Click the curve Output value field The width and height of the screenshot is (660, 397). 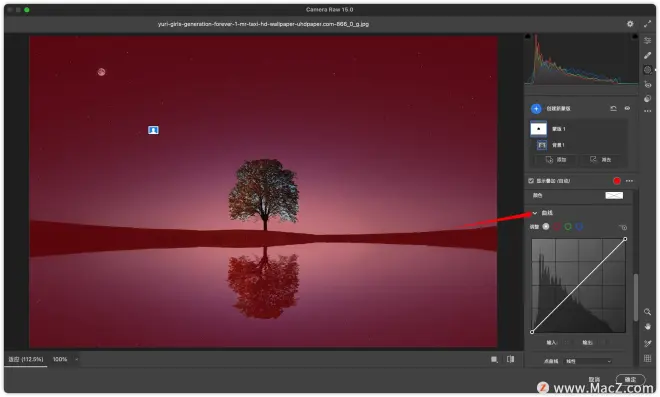click(x=603, y=343)
